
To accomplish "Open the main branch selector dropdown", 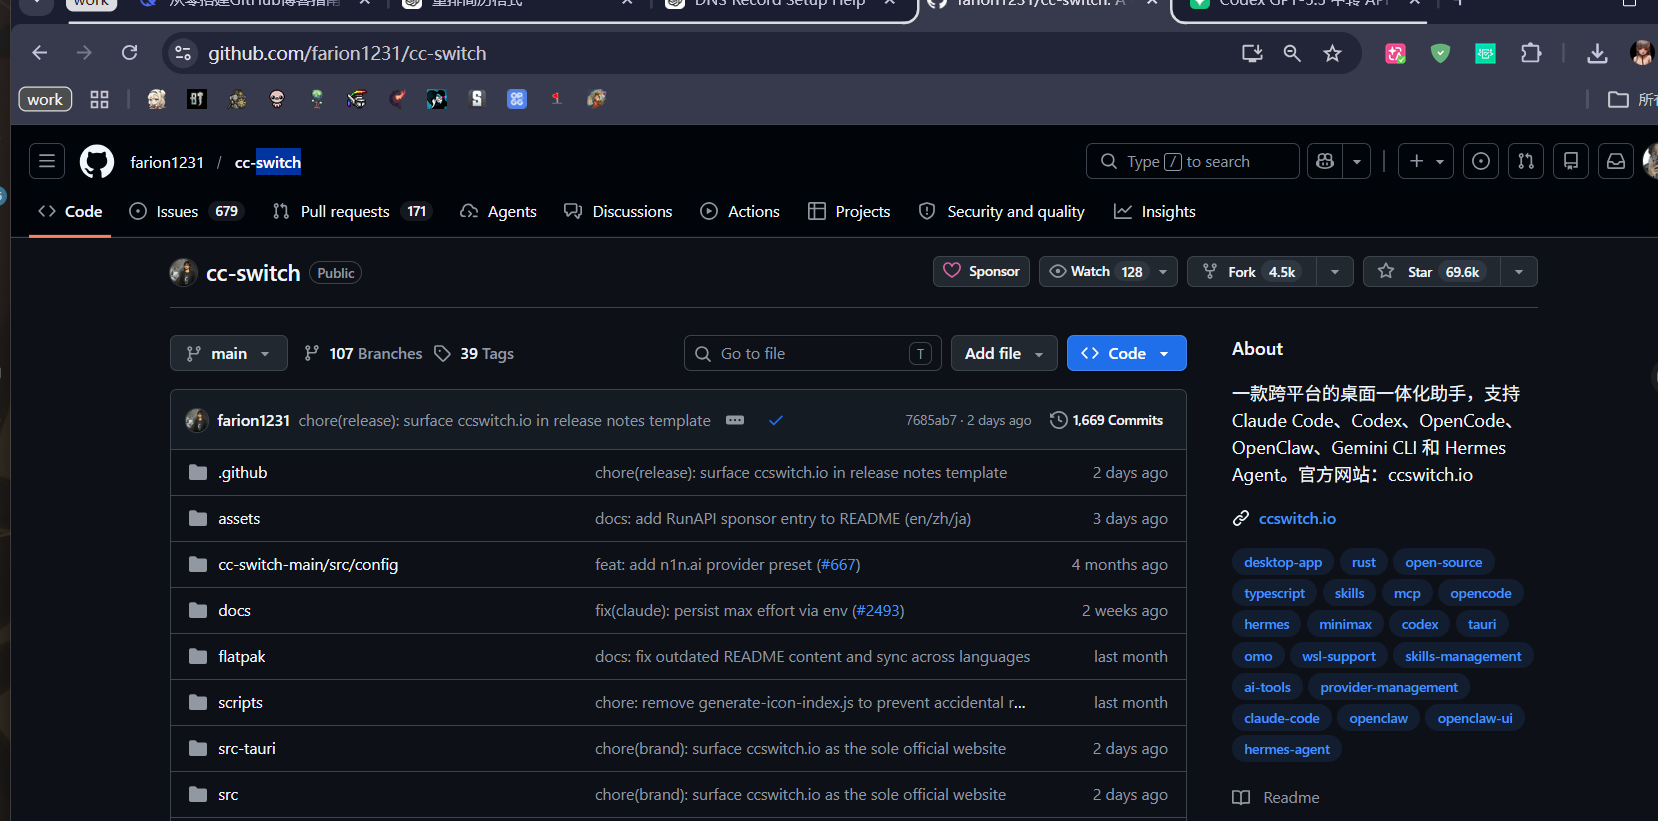I will [x=229, y=353].
